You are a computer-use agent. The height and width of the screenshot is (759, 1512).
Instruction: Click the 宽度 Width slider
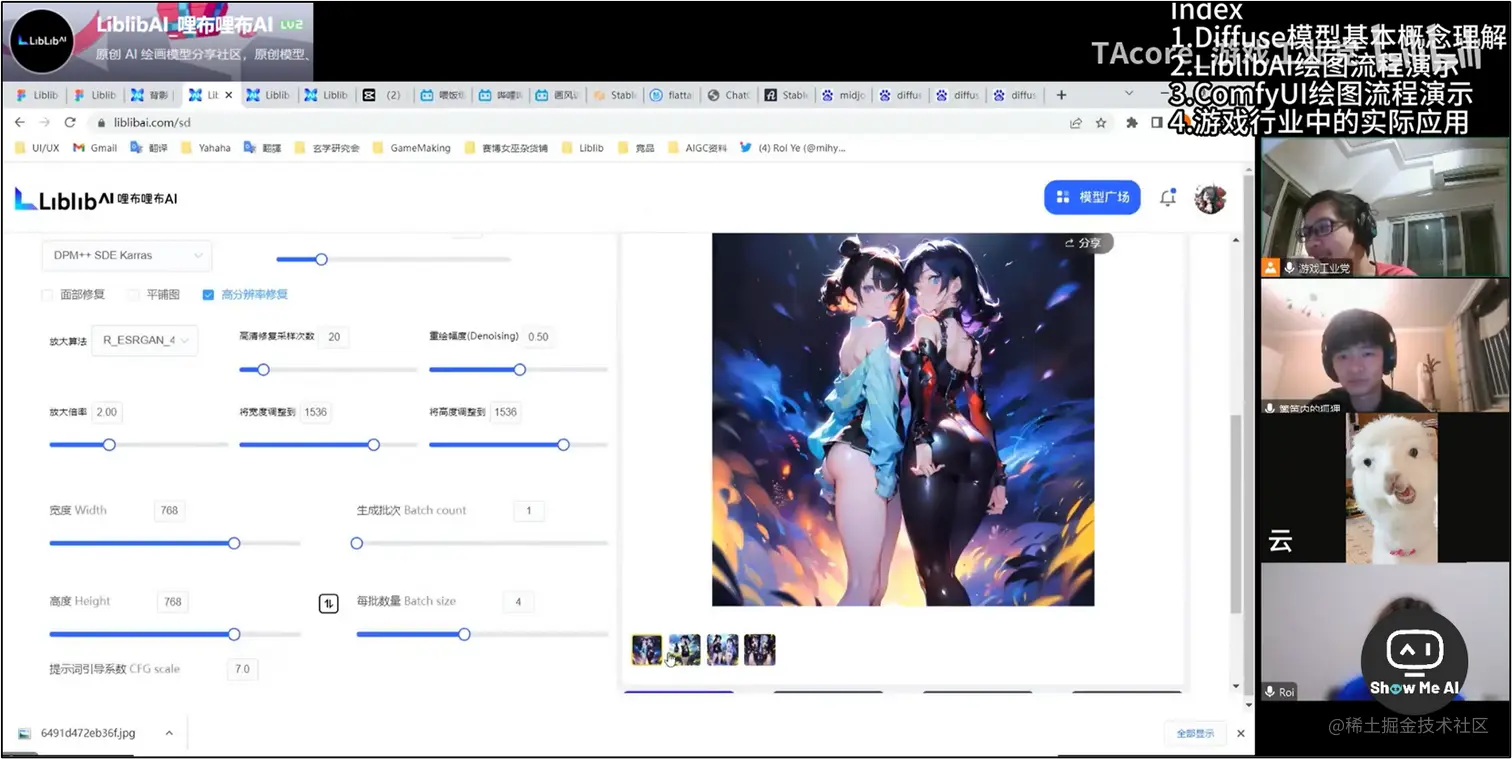[175, 544]
